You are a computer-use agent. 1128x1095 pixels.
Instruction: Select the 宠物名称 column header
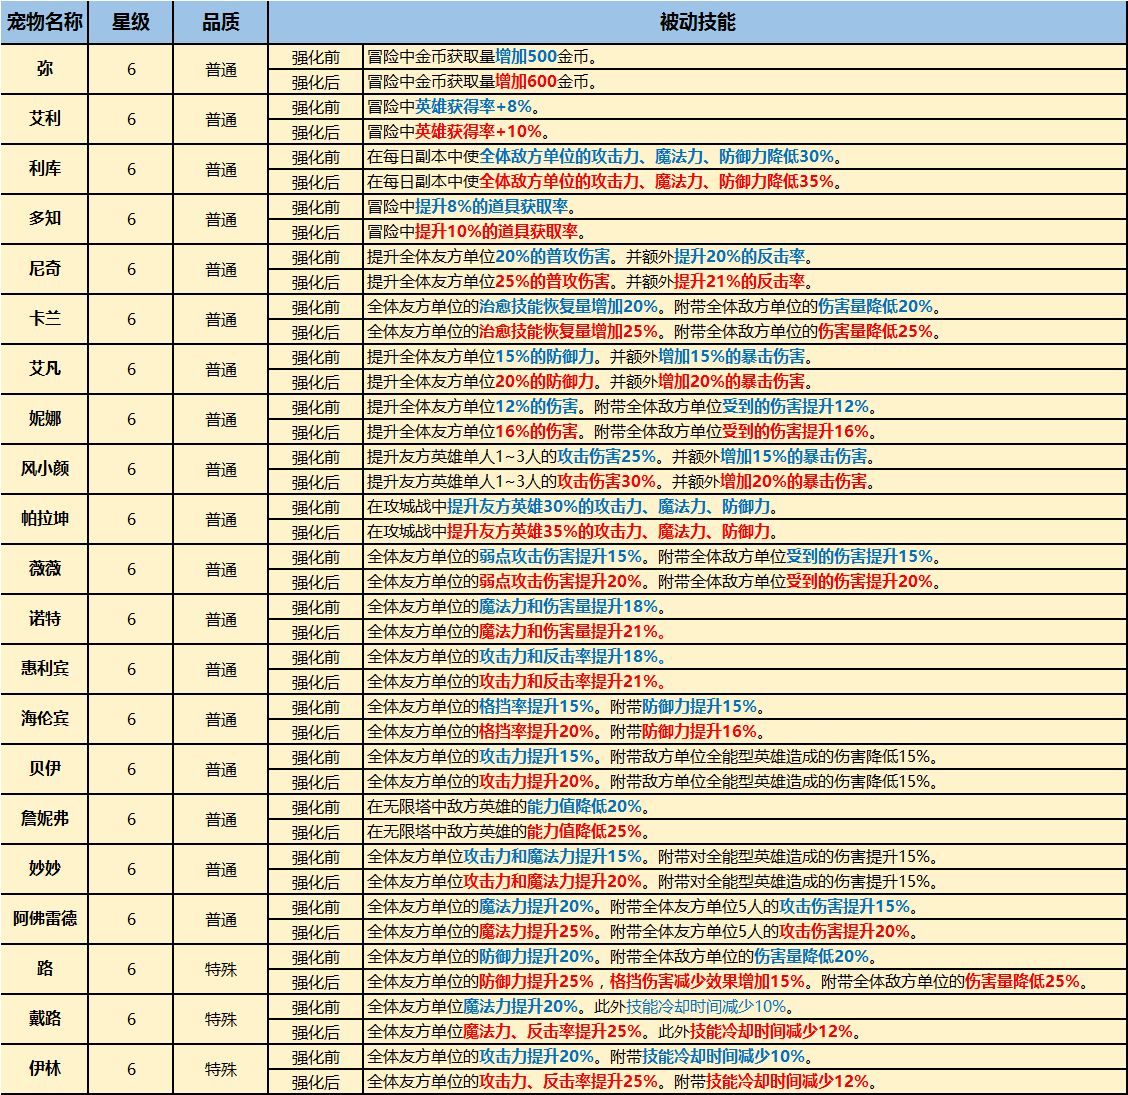tap(44, 22)
